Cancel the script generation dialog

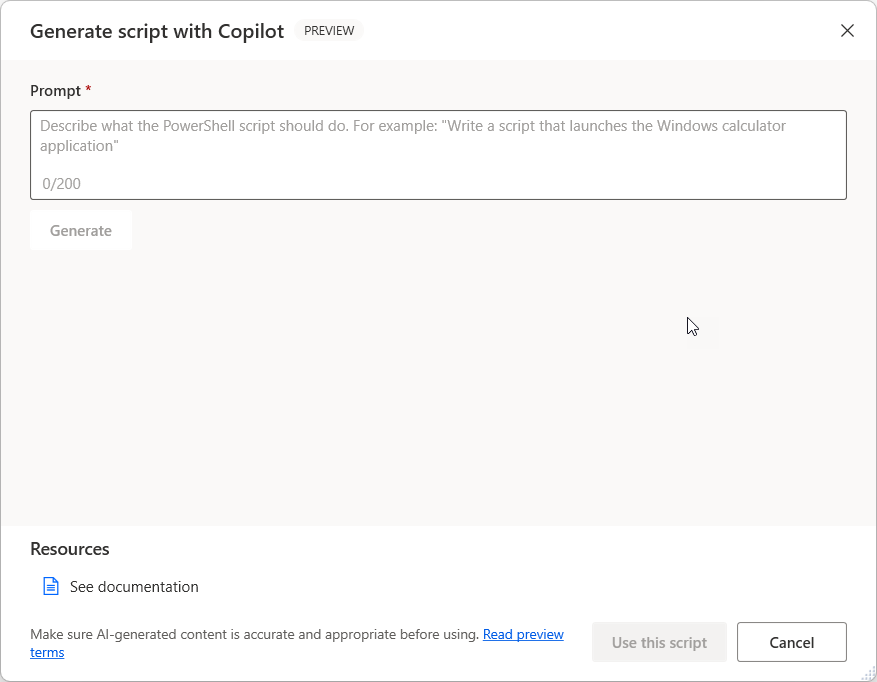791,642
